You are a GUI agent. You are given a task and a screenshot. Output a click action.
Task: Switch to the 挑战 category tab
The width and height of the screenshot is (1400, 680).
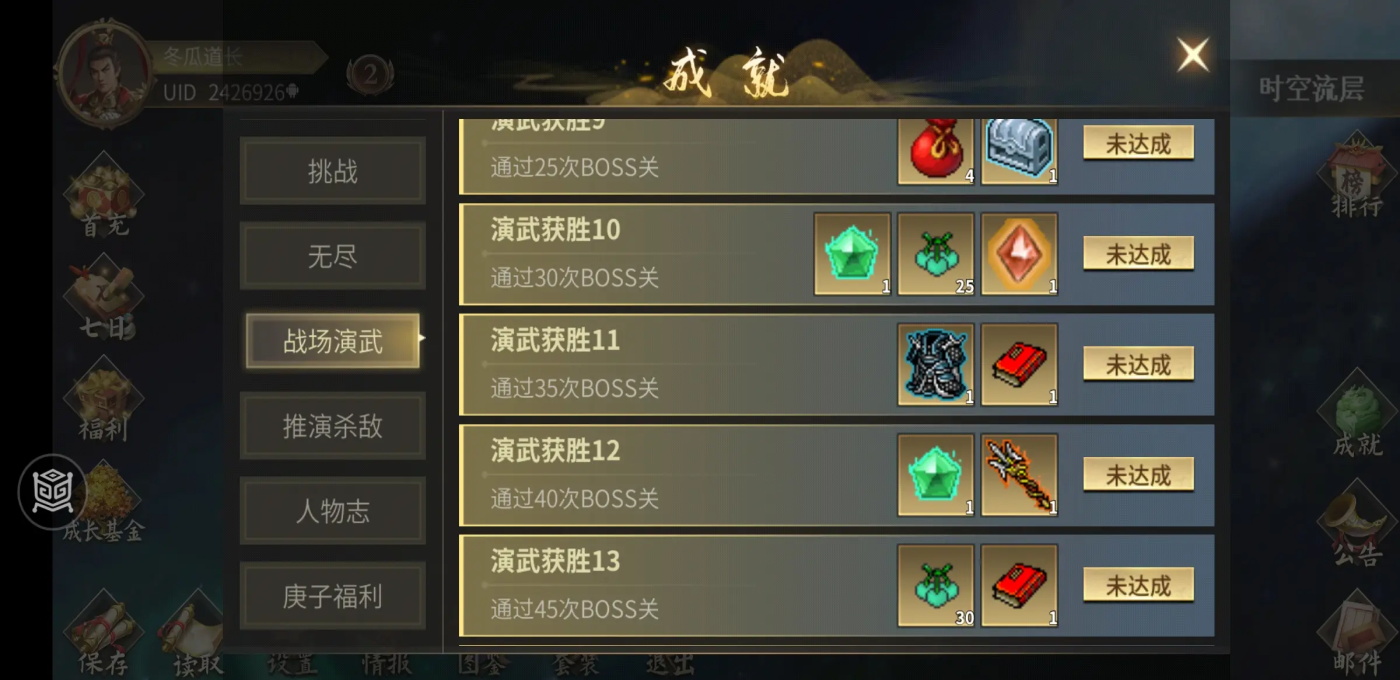(x=333, y=171)
